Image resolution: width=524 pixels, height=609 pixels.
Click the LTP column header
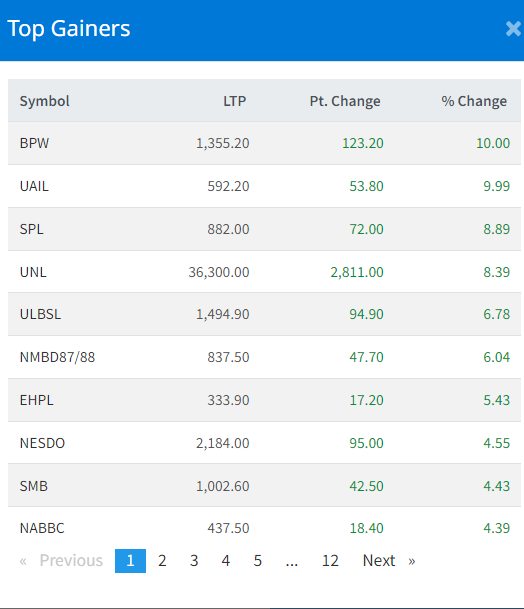click(x=235, y=101)
